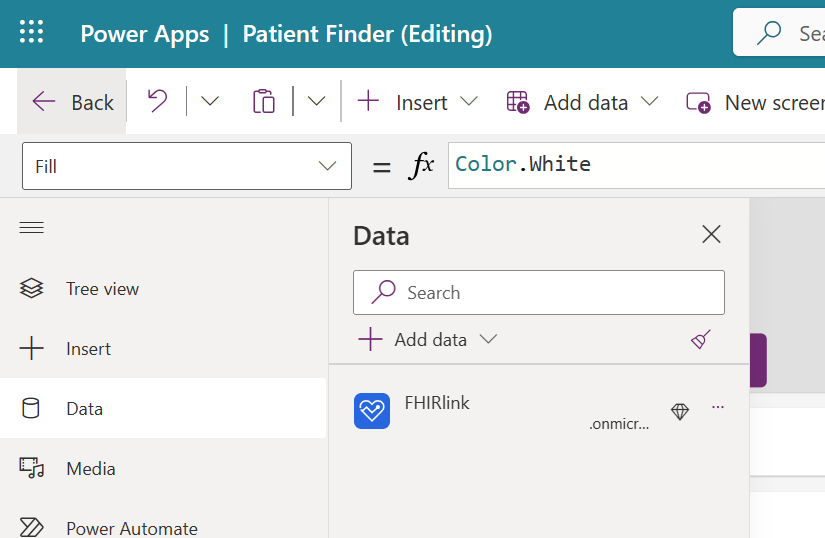Viewport: 825px width, 538px height.
Task: Collapse the left navigation hamburger menu
Action: pos(32,228)
